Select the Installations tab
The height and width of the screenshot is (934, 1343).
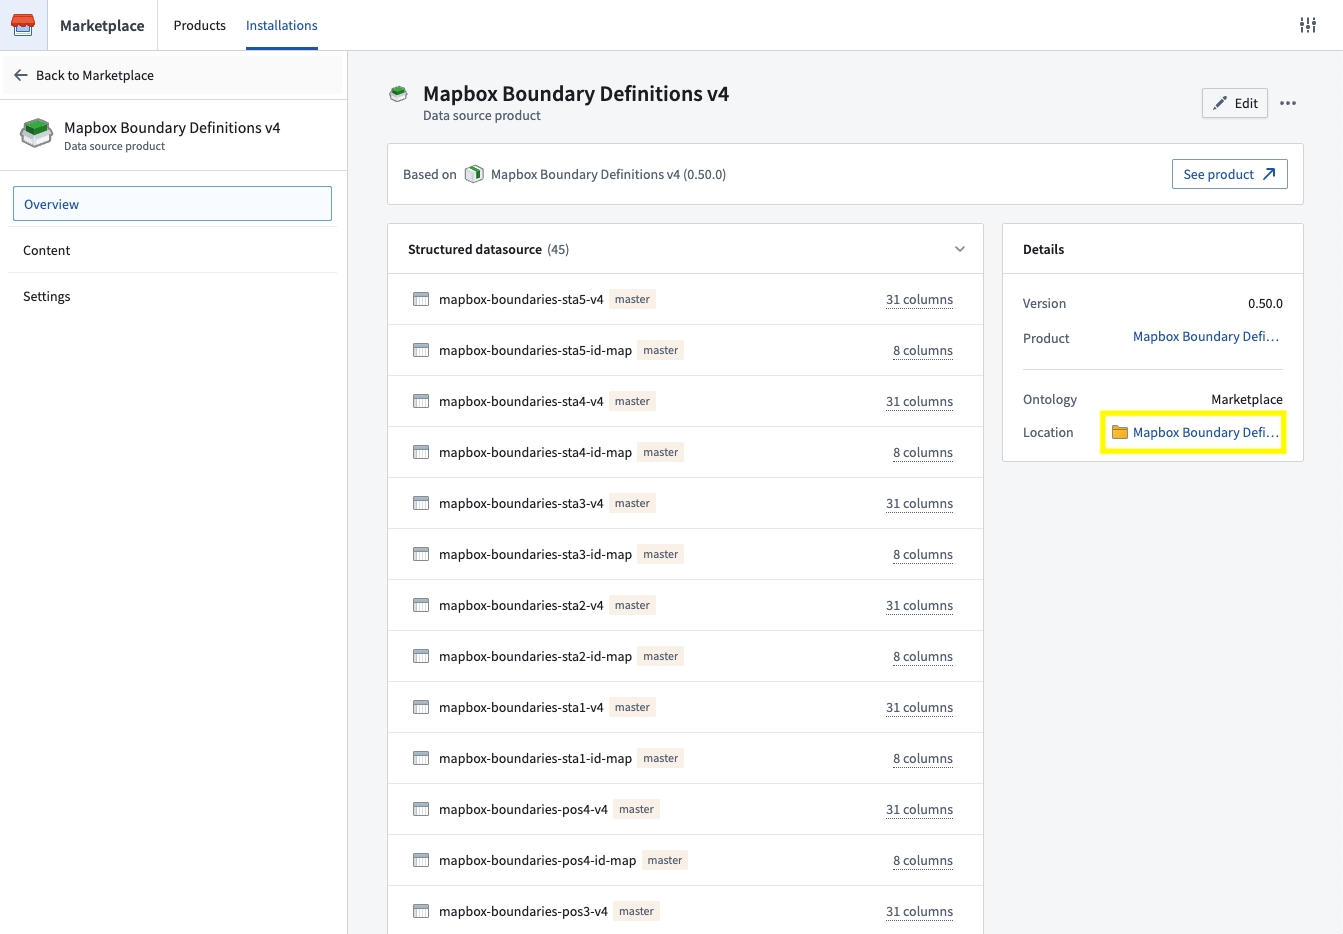(282, 25)
